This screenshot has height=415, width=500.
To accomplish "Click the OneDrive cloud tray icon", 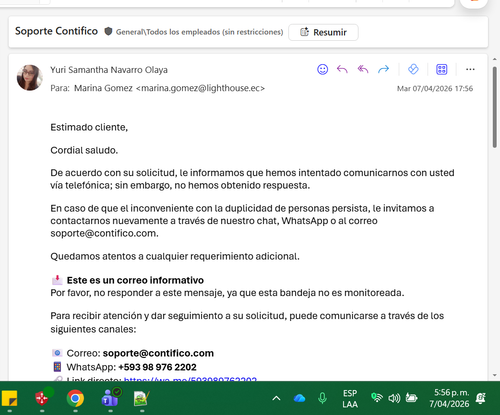I will (x=299, y=398).
